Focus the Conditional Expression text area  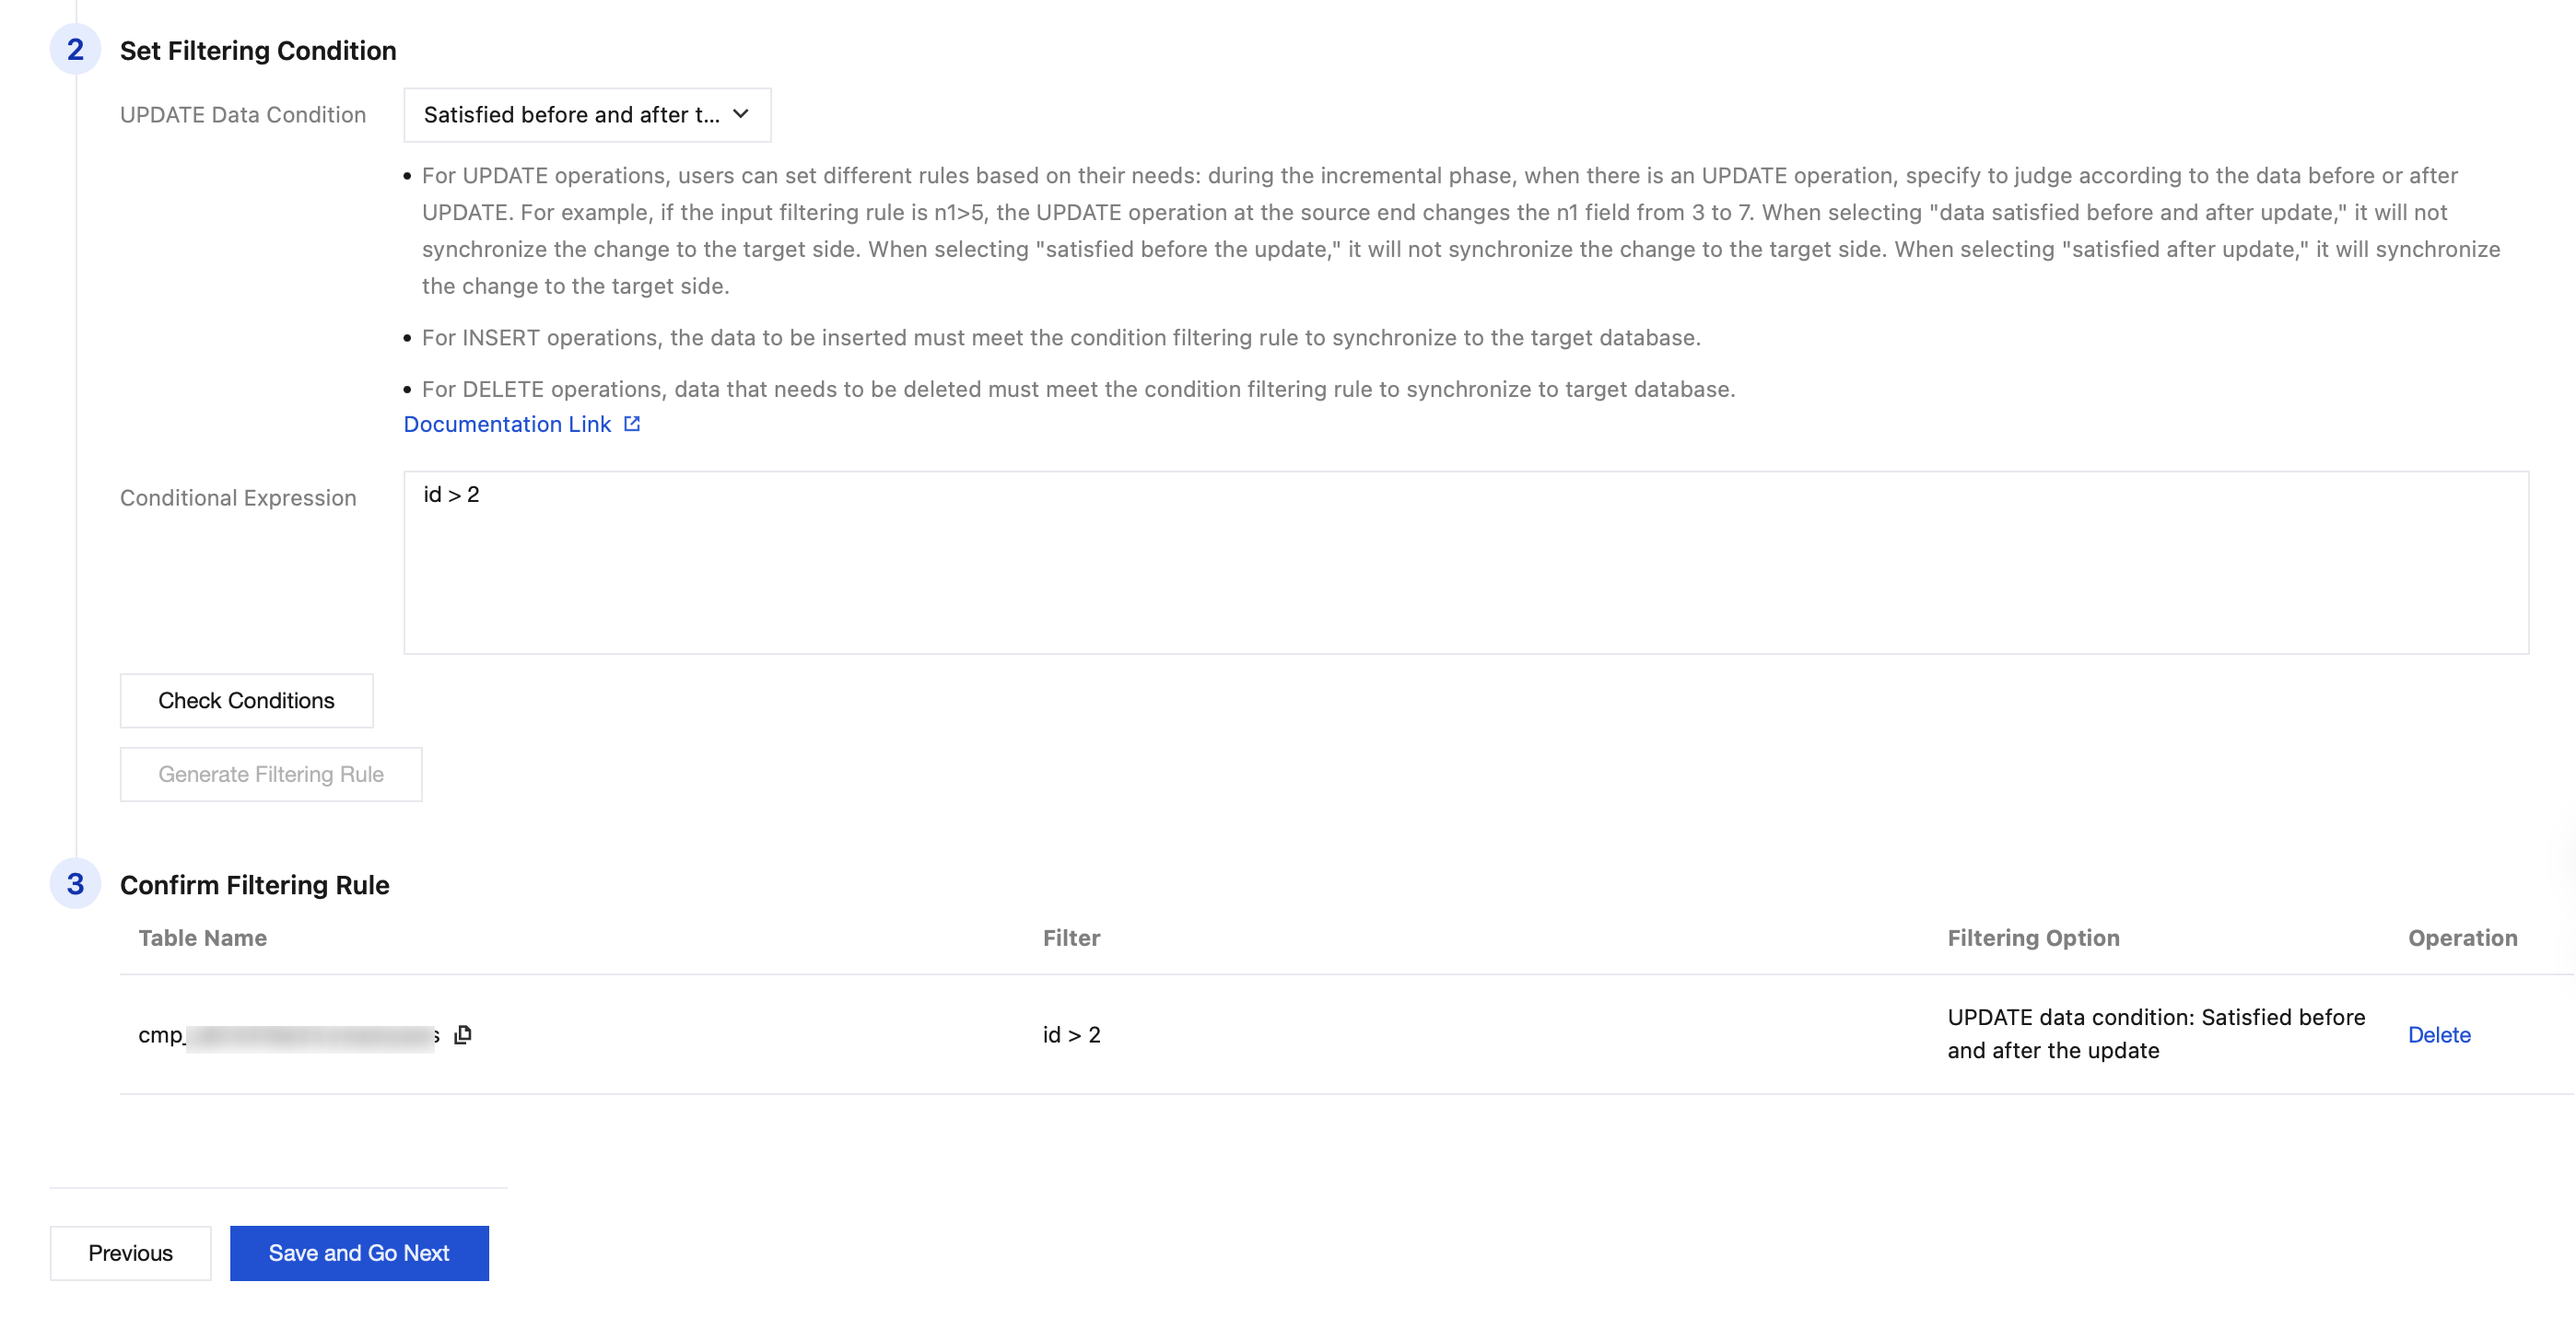pos(1465,563)
